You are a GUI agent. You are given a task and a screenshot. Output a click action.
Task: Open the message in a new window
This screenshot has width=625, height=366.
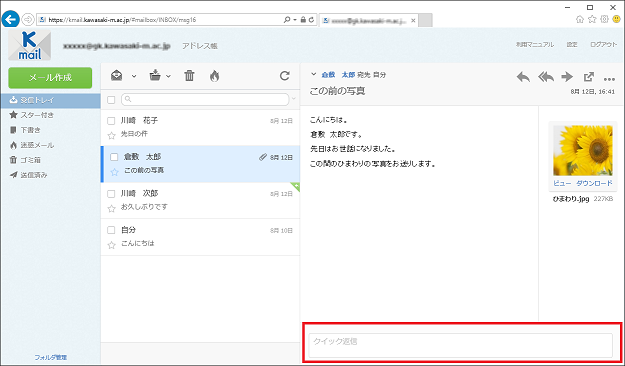589,77
